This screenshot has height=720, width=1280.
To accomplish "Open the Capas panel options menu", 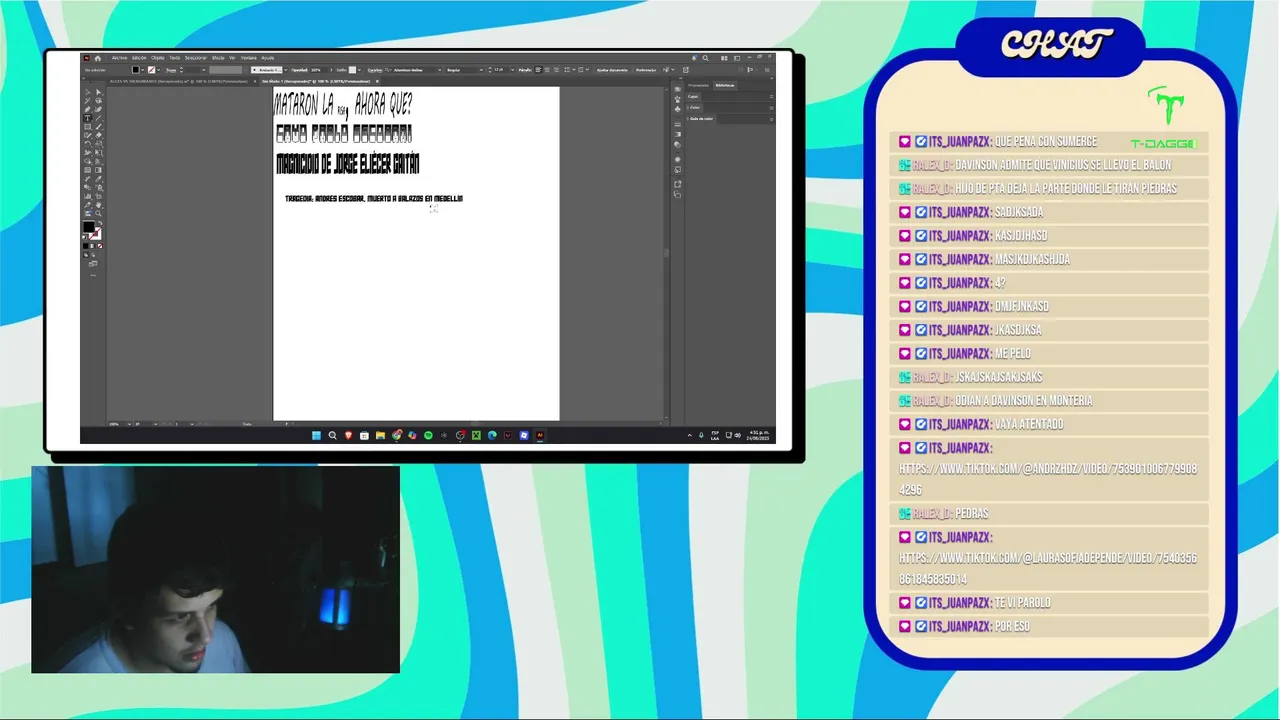I will 771,97.
